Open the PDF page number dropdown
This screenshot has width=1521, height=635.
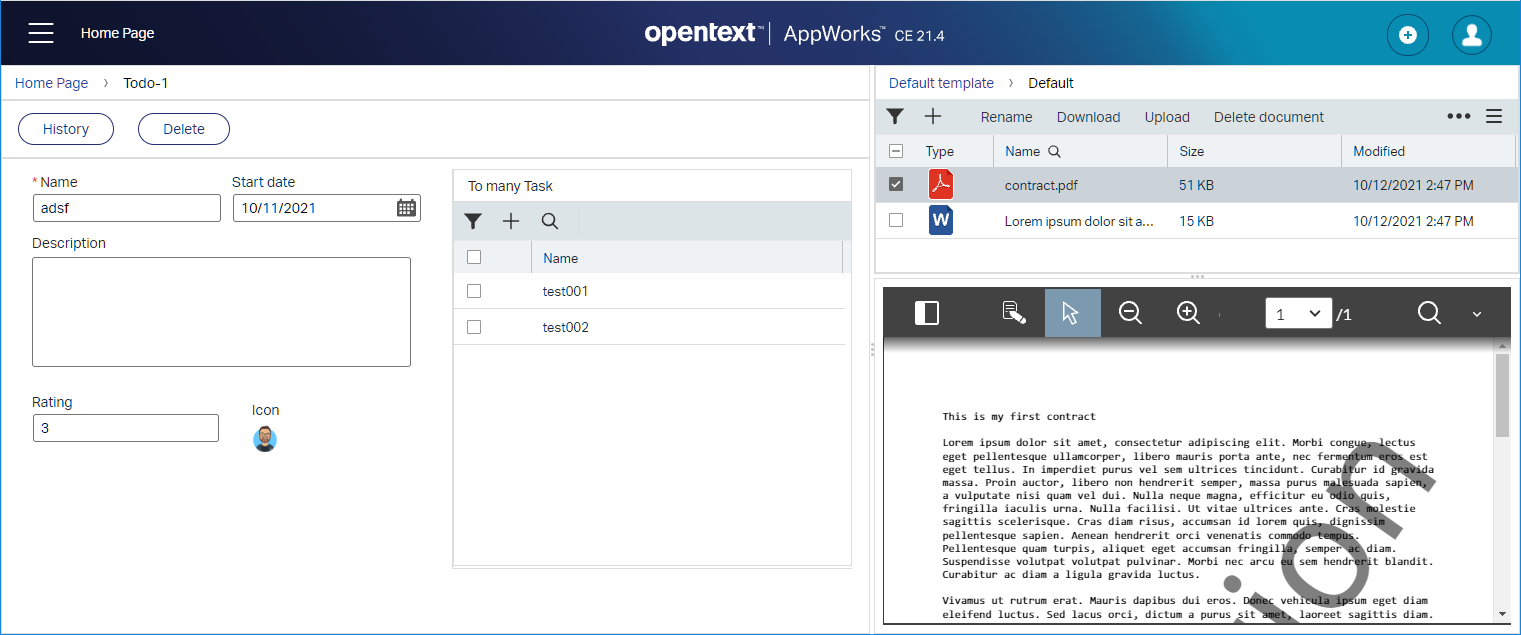tap(1298, 314)
